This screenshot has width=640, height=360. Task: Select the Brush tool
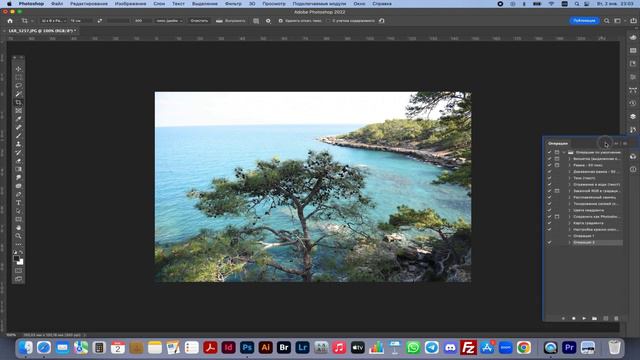pos(18,136)
